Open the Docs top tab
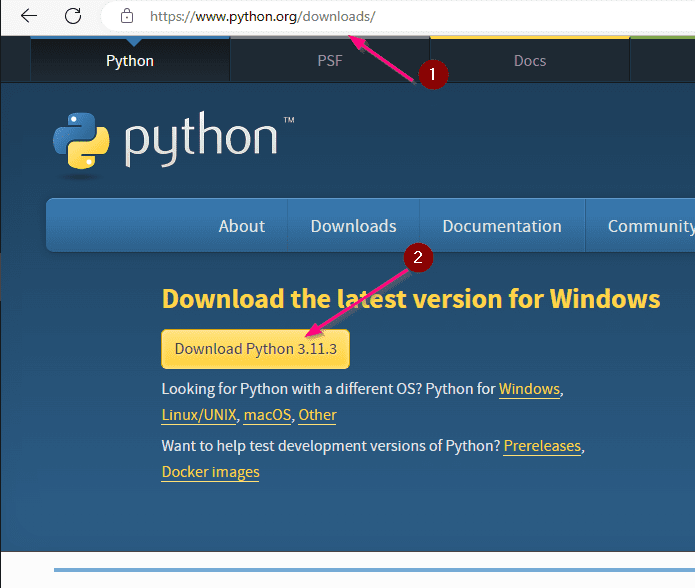The width and height of the screenshot is (695, 588). point(530,60)
